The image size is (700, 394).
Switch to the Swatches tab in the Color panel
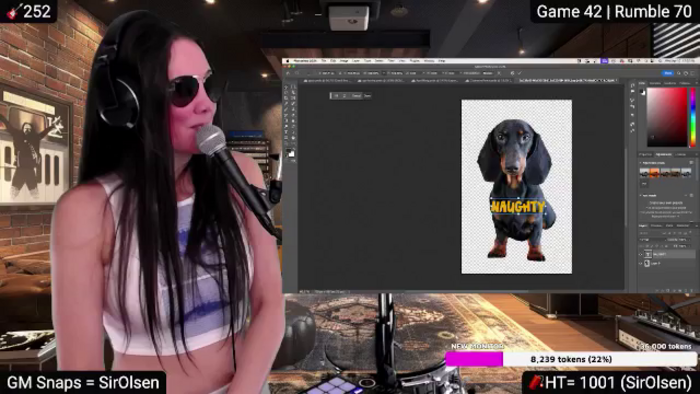pos(655,83)
